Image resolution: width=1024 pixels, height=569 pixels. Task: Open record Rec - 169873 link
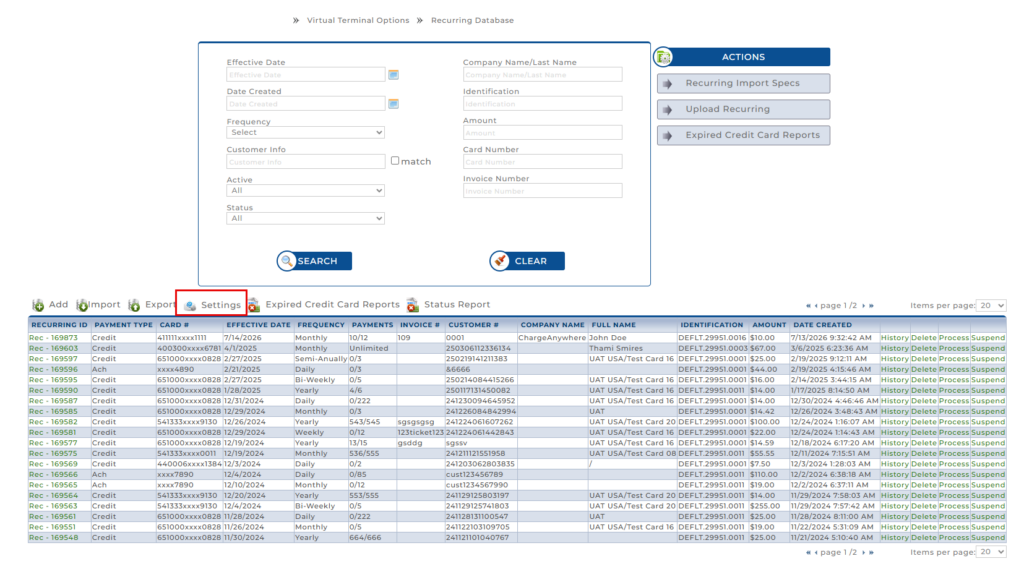pyautogui.click(x=53, y=338)
